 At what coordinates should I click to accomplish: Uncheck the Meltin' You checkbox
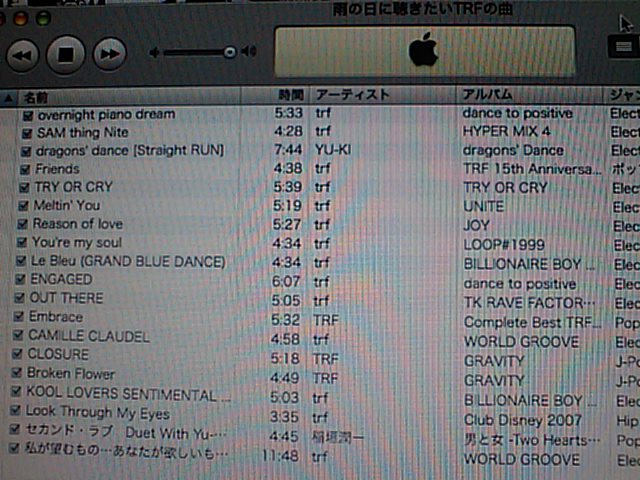coord(24,206)
